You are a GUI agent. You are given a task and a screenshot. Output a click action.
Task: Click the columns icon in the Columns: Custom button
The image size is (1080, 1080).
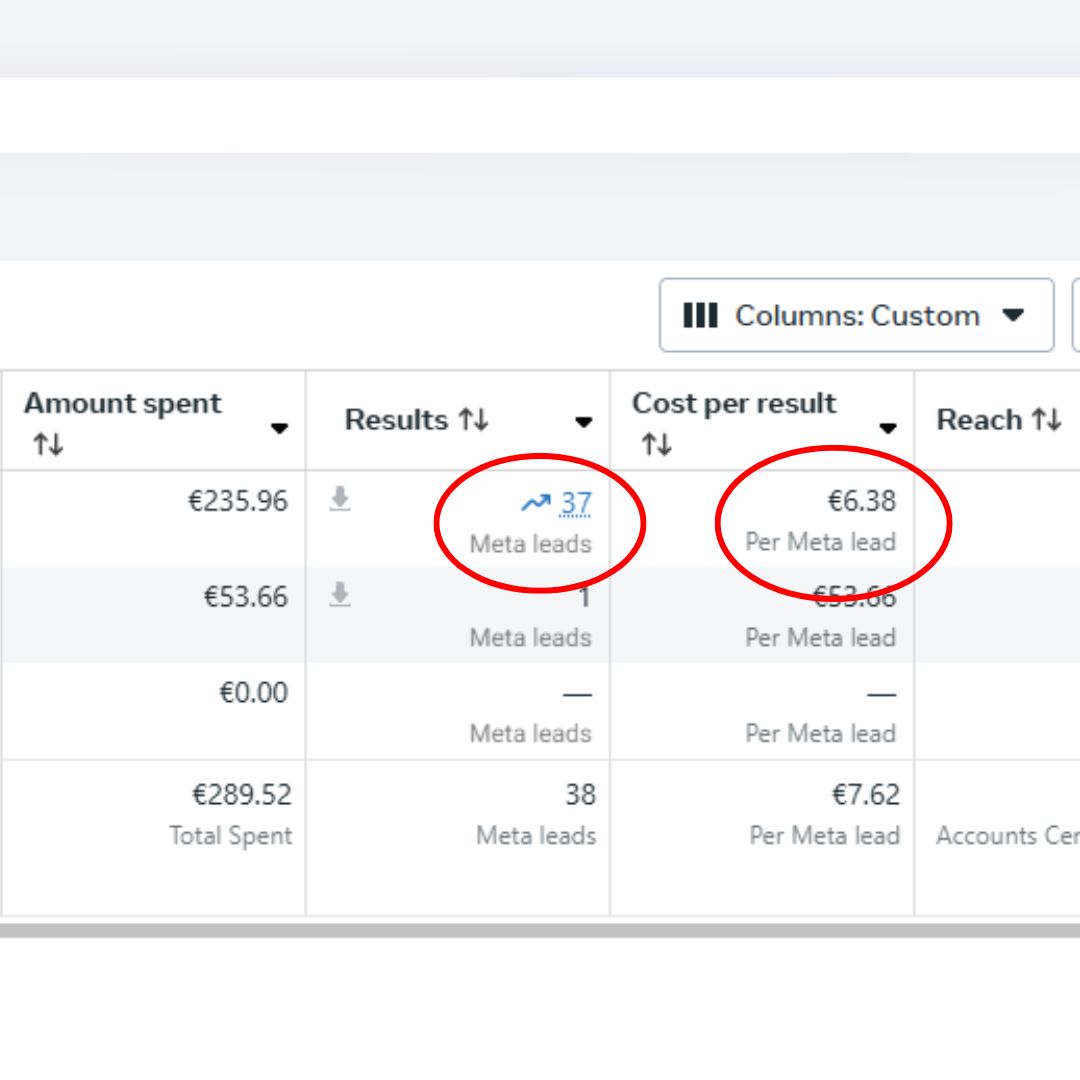[700, 316]
